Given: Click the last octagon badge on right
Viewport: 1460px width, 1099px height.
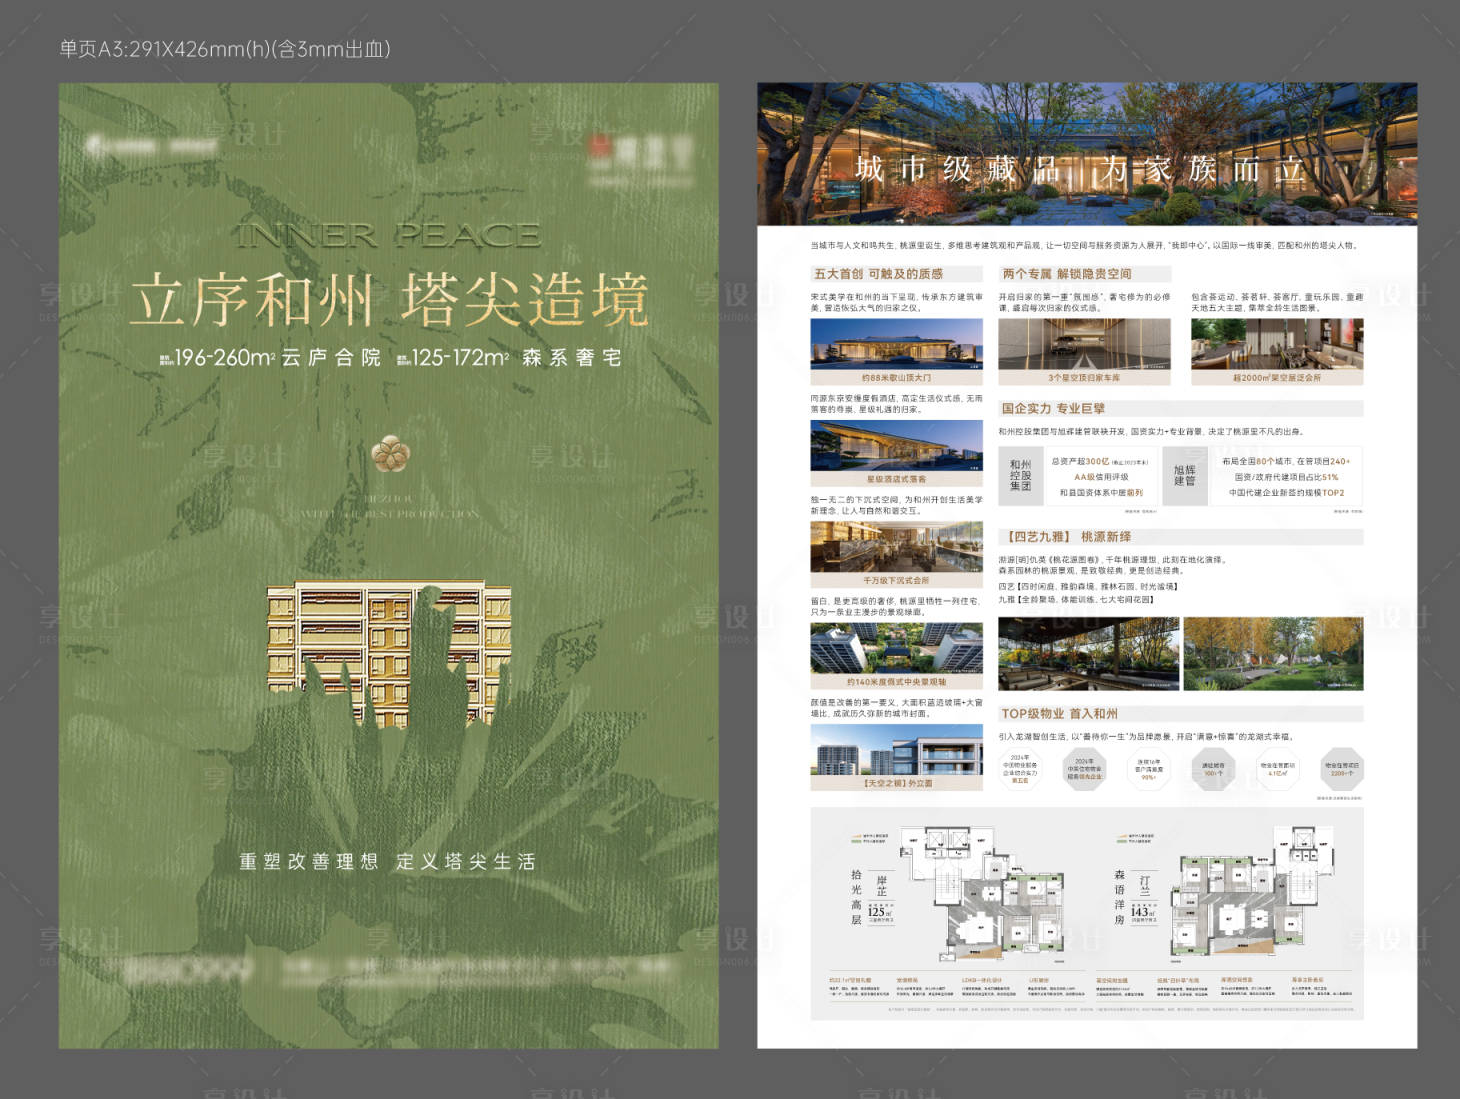Looking at the screenshot, I should [x=1341, y=769].
